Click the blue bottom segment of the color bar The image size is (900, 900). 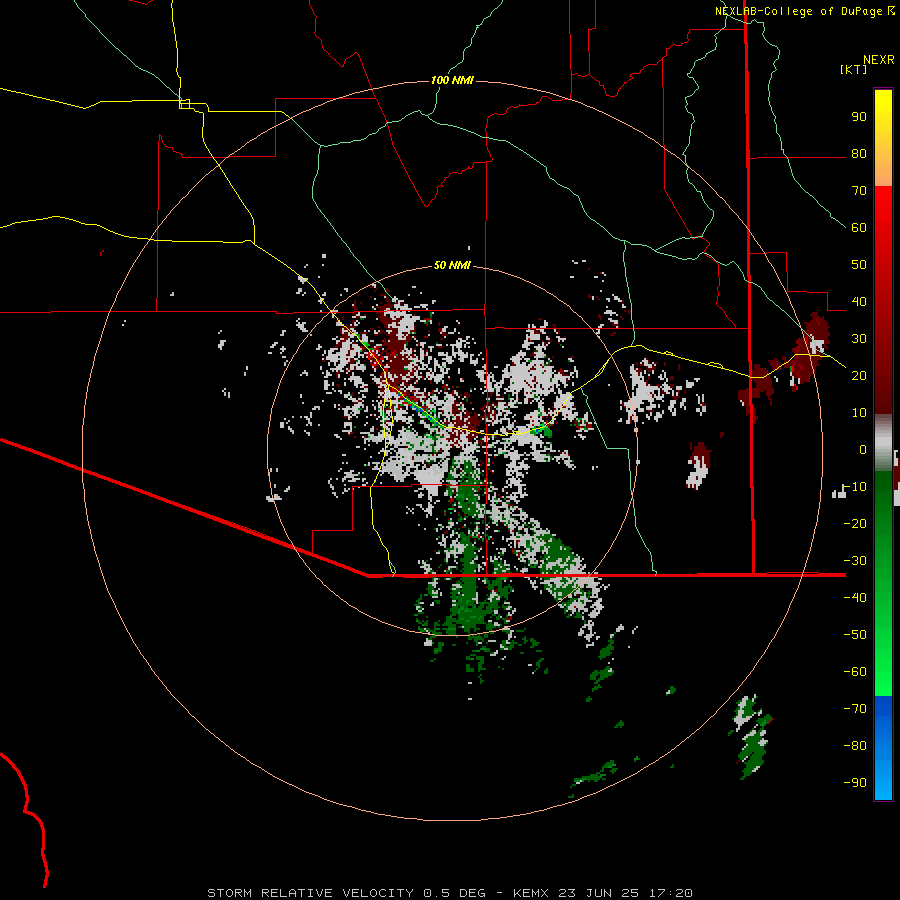pyautogui.click(x=883, y=748)
